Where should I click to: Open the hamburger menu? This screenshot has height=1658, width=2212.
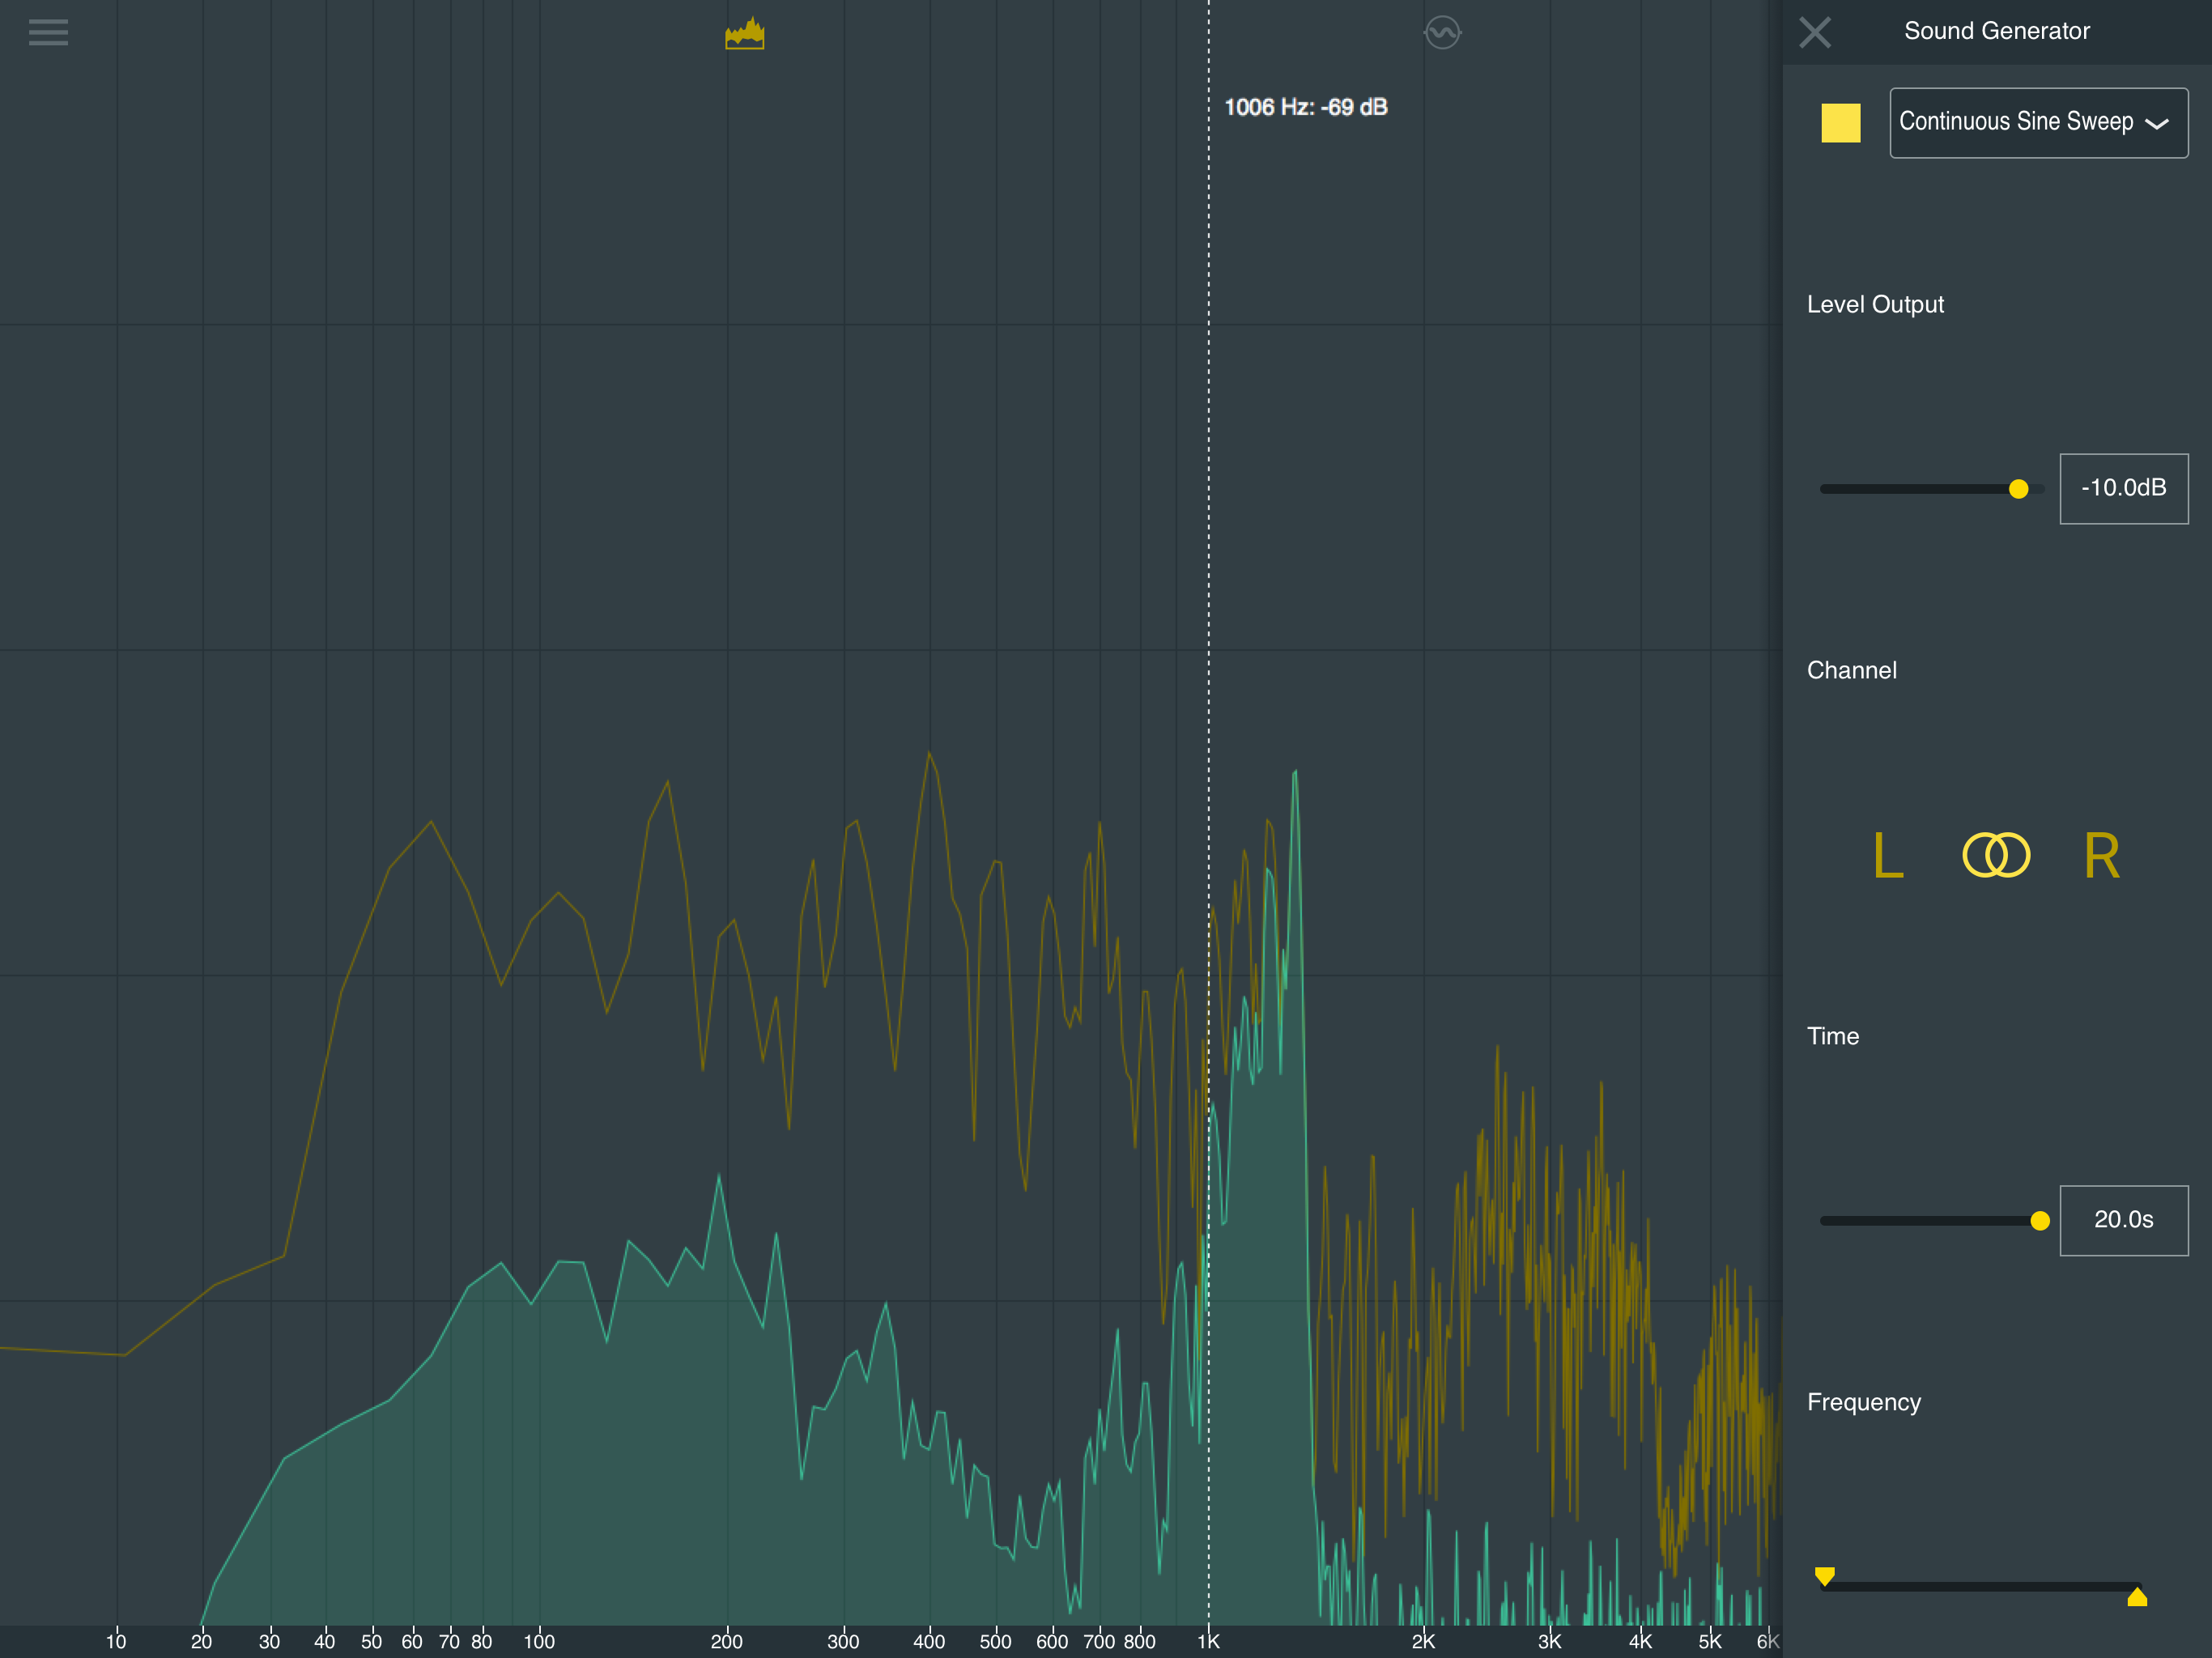(x=48, y=33)
